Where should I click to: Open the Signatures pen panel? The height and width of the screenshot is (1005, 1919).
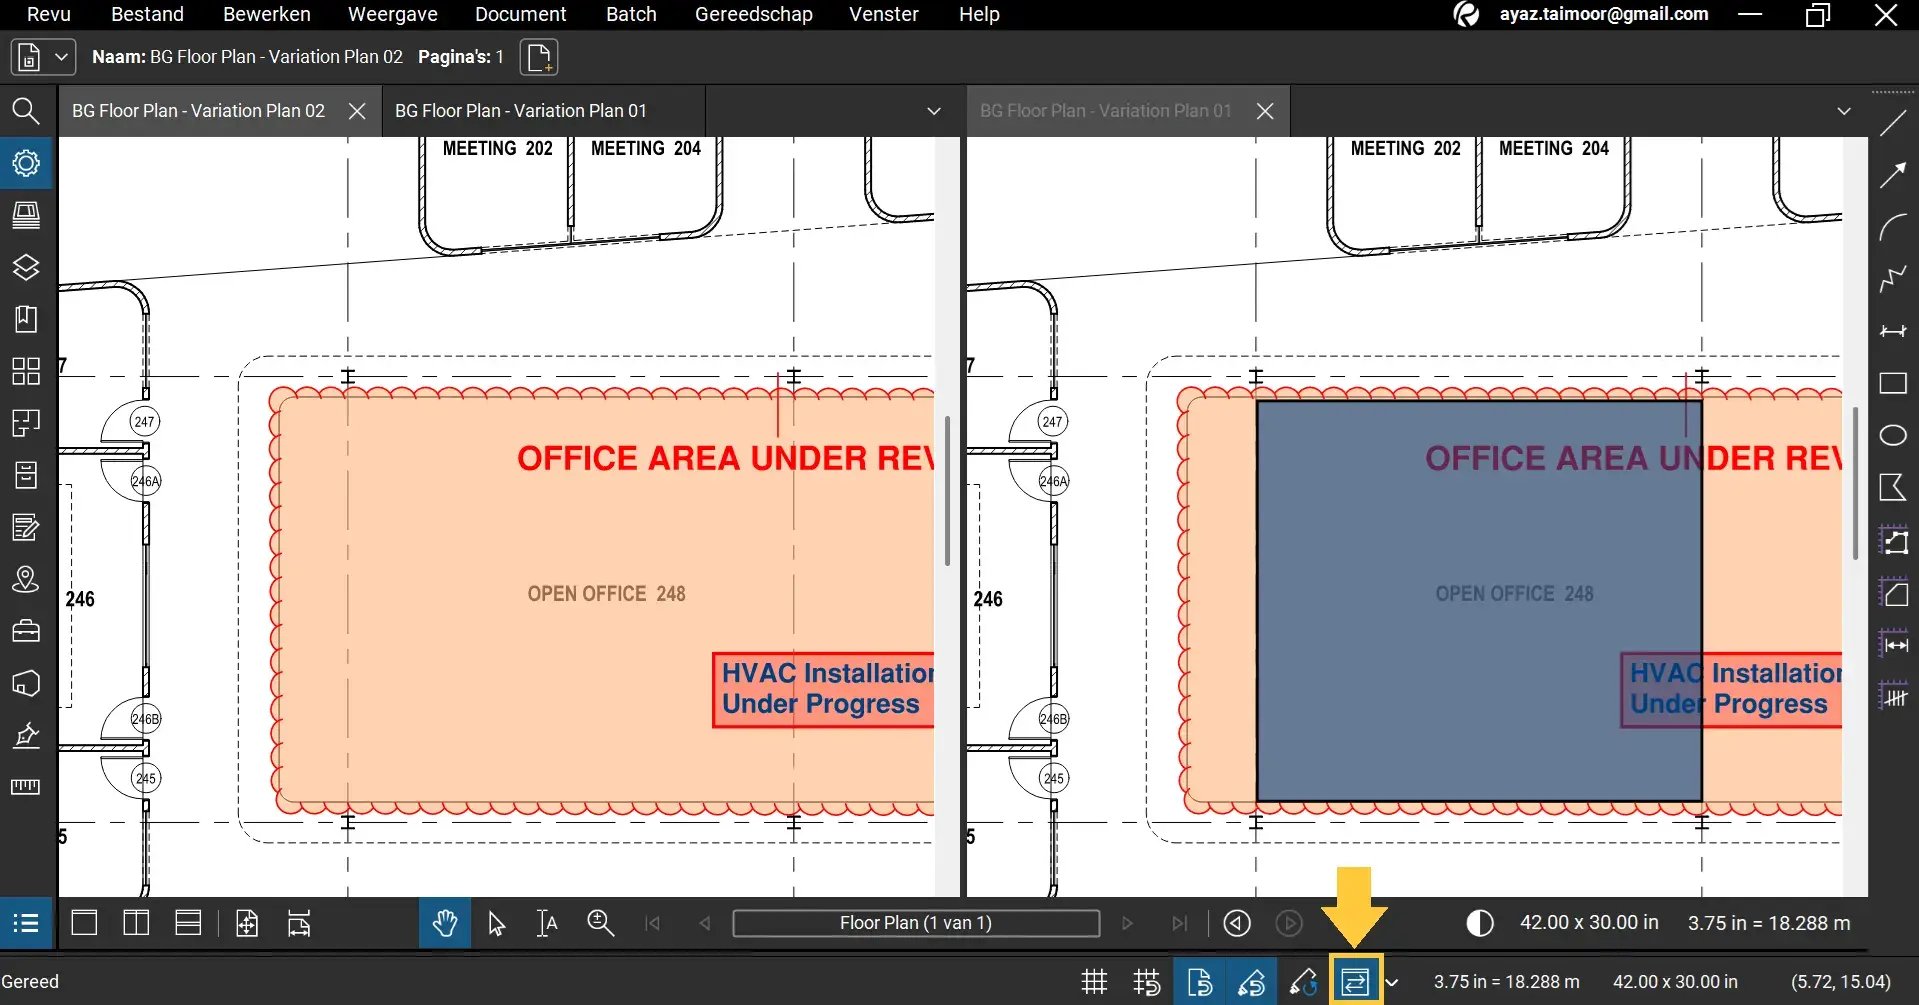[26, 735]
